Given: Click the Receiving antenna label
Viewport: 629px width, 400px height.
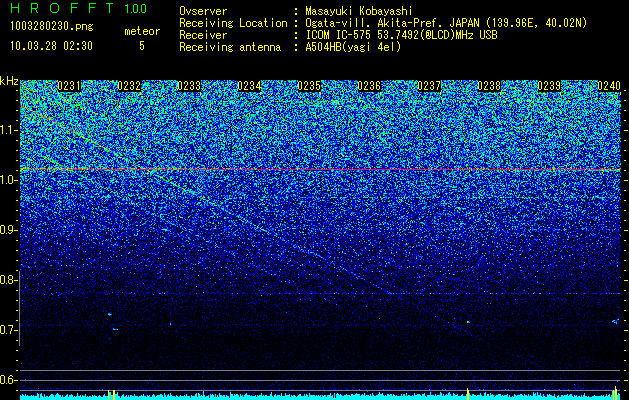Looking at the screenshot, I should [230, 47].
